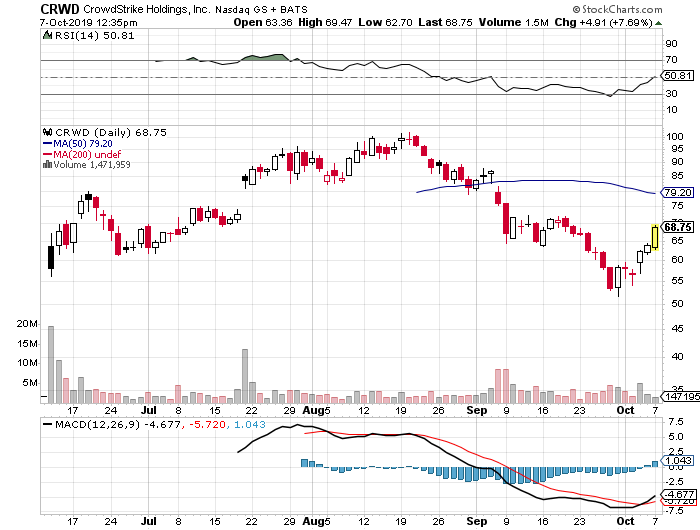Click the blue 1.043 histogram value in legend
700x530 pixels.
coord(250,424)
